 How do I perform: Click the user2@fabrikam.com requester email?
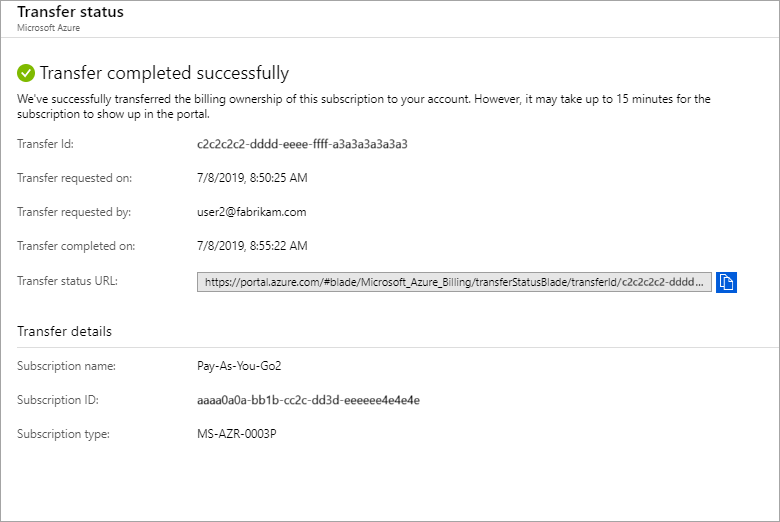point(251,212)
